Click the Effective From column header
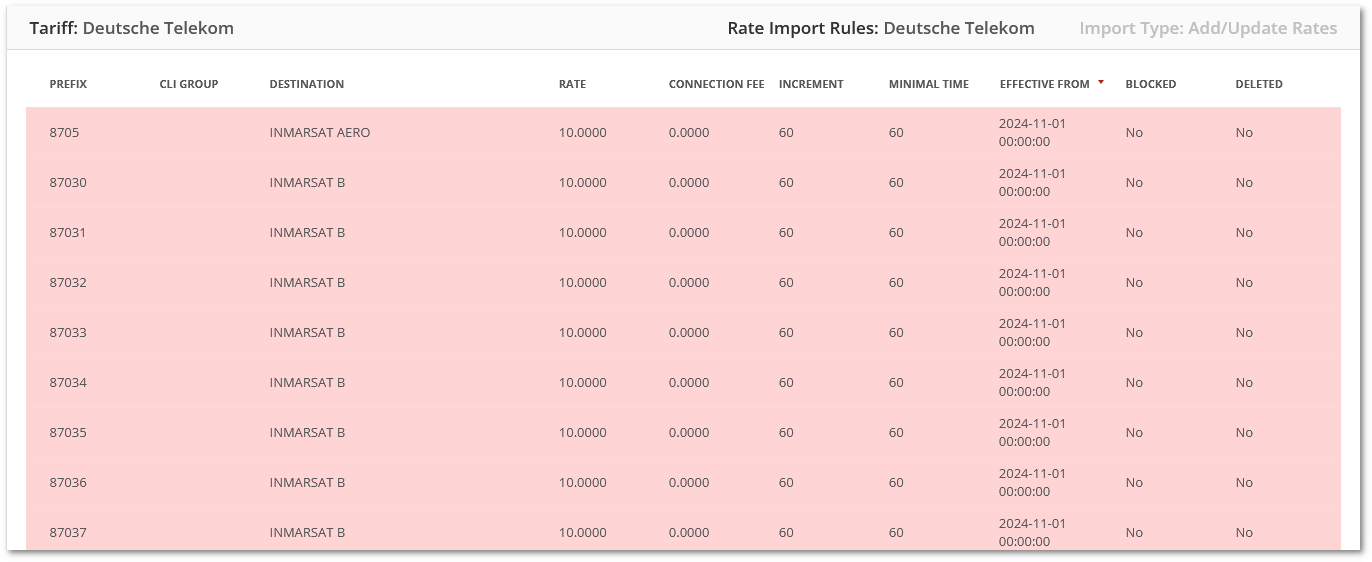 1044,84
